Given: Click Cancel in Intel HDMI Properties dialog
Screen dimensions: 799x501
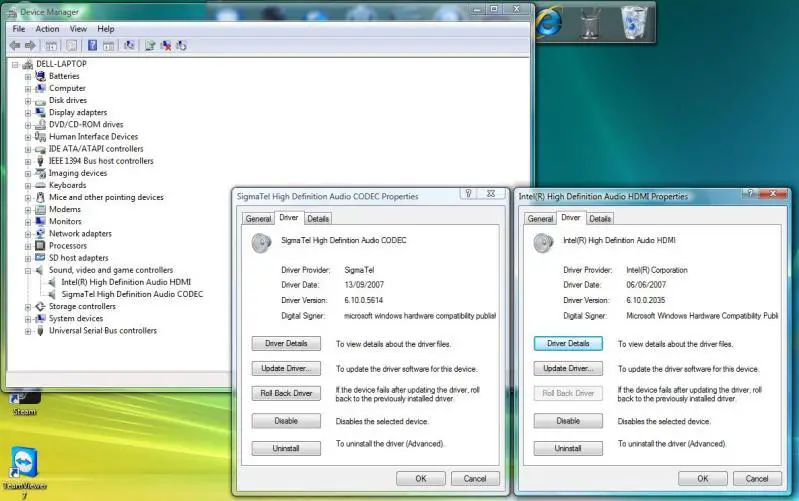Looking at the screenshot, I should (x=757, y=479).
